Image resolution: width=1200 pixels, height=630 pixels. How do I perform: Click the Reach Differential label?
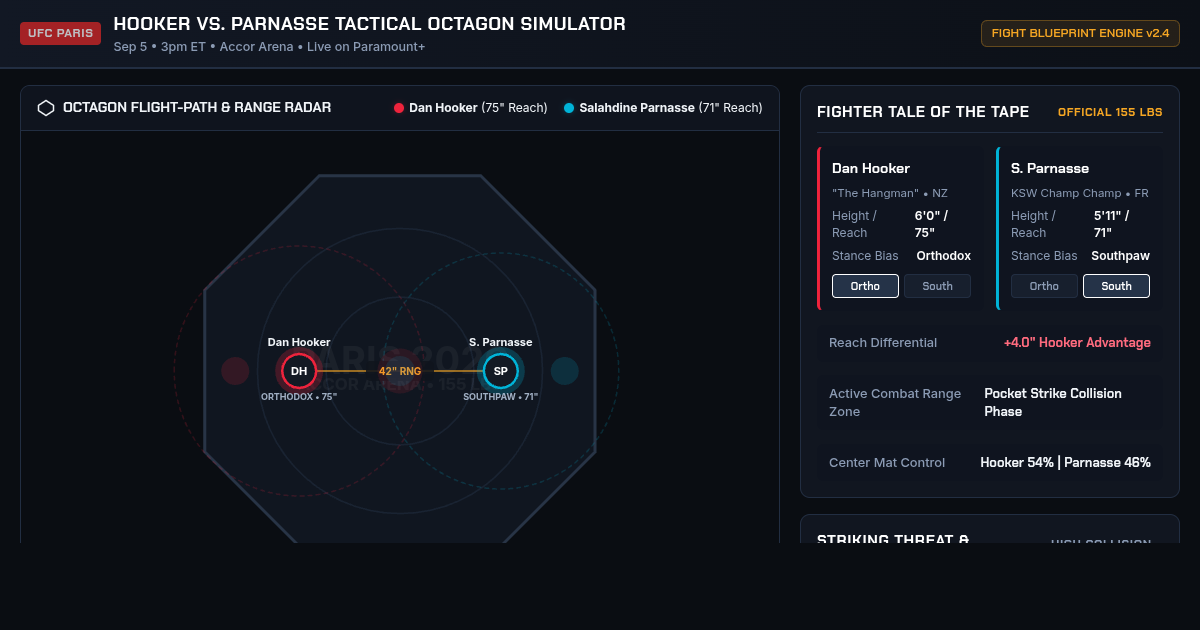883,342
